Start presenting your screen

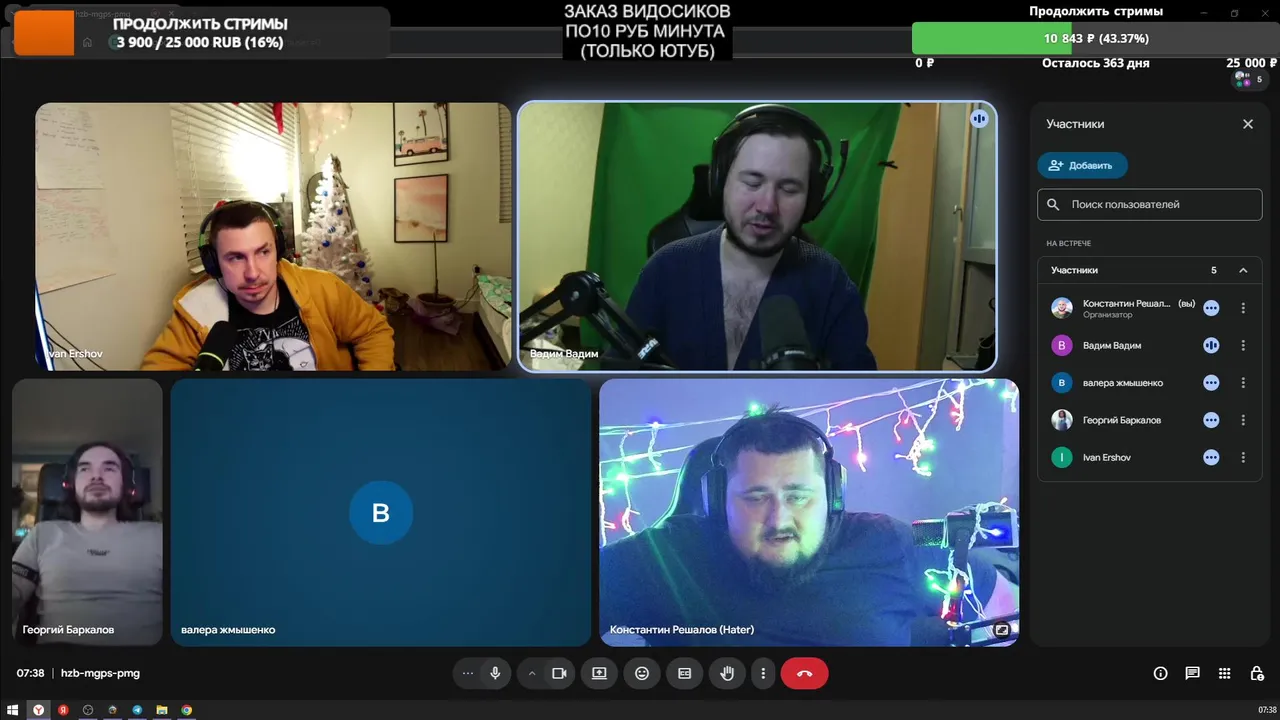[x=599, y=673]
